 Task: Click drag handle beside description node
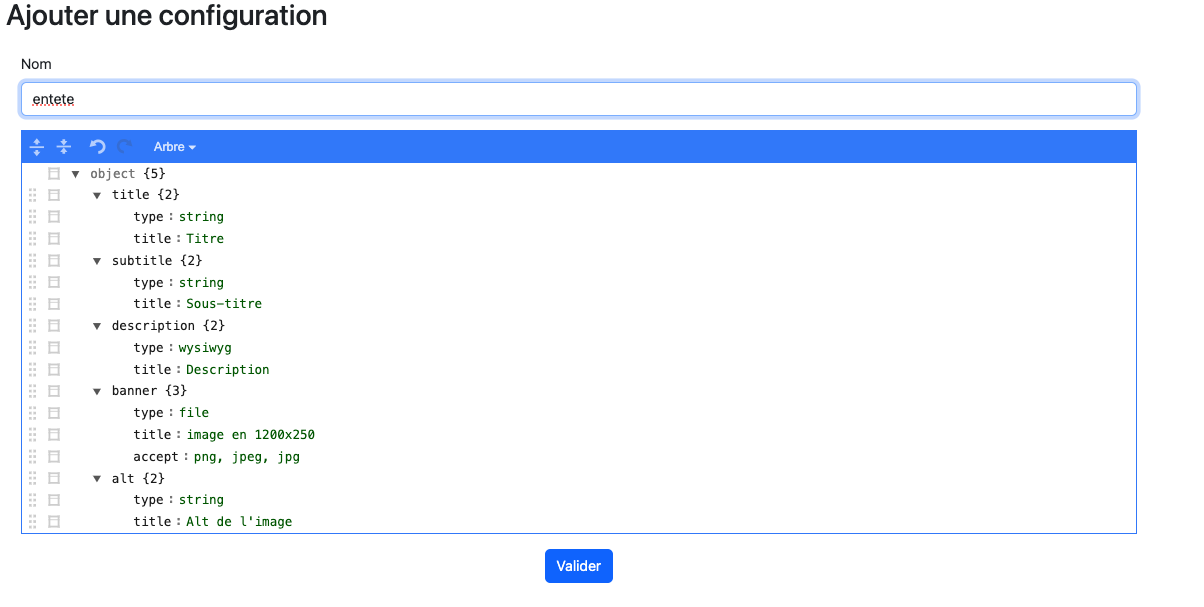coord(33,326)
